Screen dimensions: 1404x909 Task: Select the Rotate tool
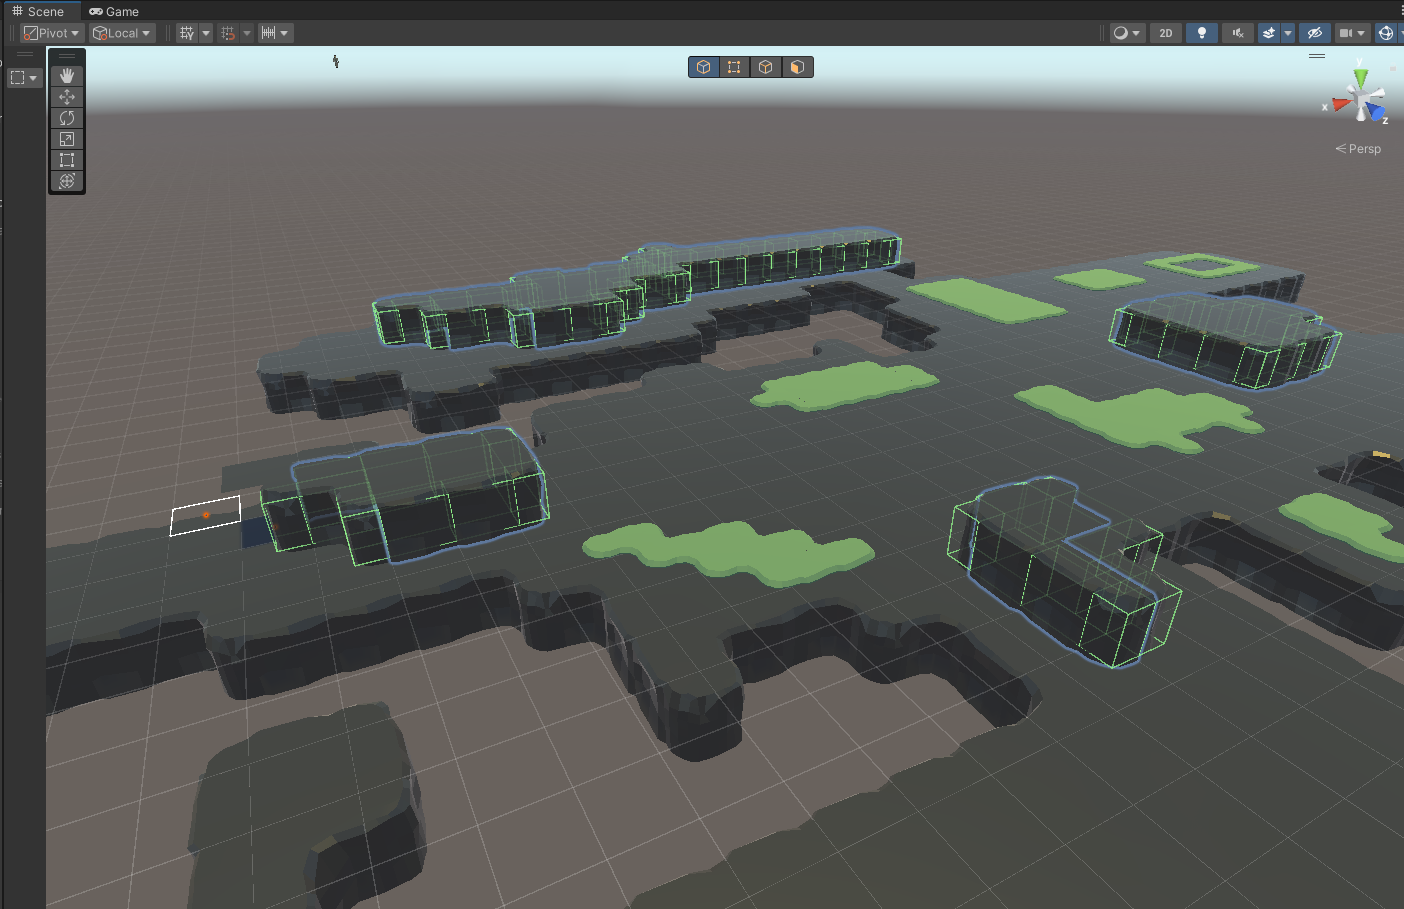coord(67,118)
